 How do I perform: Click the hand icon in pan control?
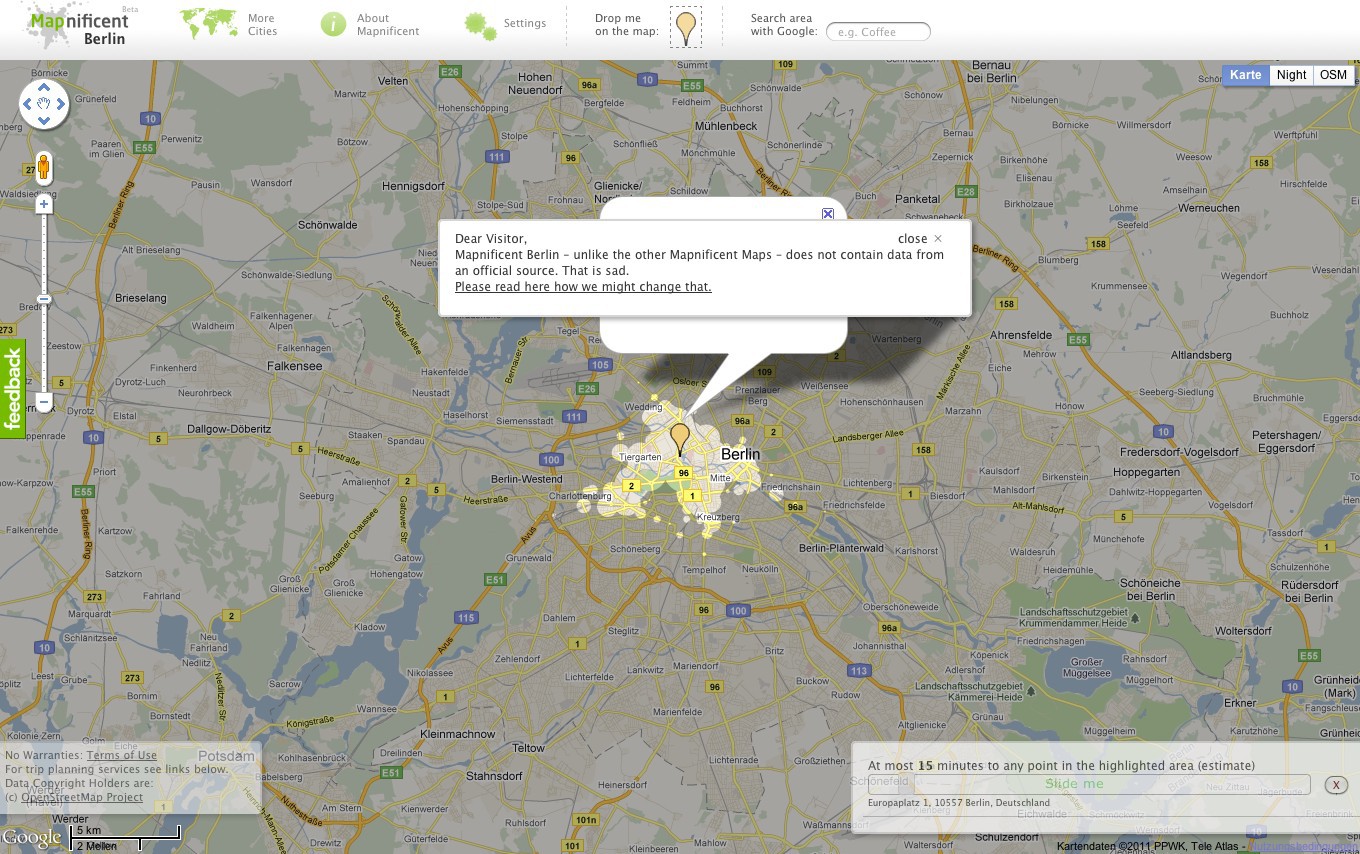click(x=44, y=104)
